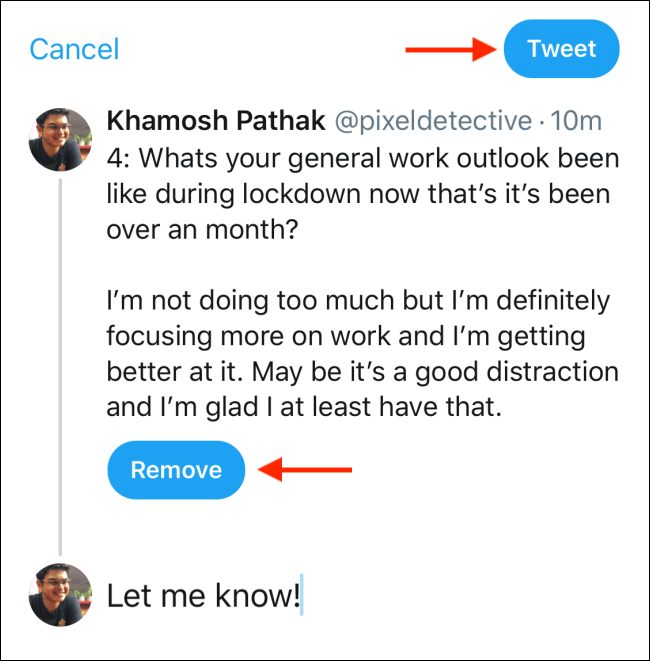Viewport: 650px width, 661px height.
Task: Click the text cursor after 'know!'
Action: [302, 597]
